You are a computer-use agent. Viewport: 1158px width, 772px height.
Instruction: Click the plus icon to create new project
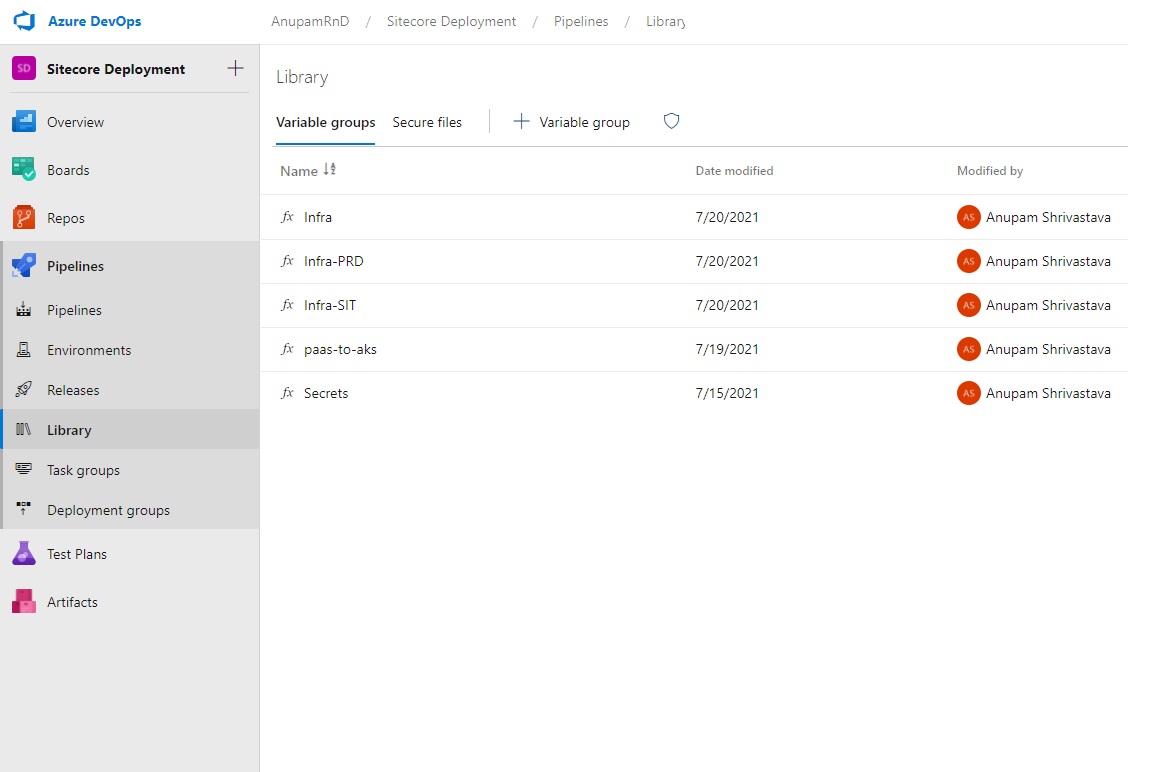point(234,68)
